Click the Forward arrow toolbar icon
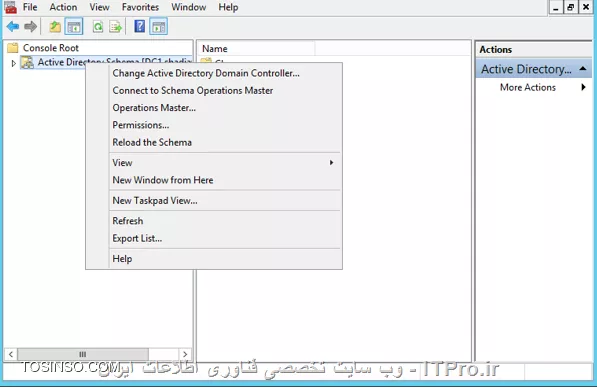This screenshot has height=388, width=597. point(30,27)
